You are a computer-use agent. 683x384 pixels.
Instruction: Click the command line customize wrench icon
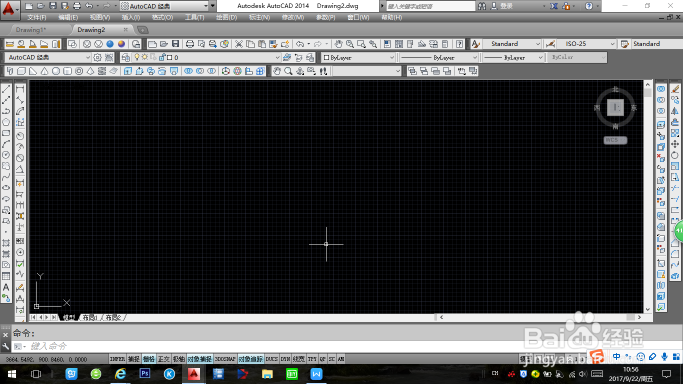(5, 347)
